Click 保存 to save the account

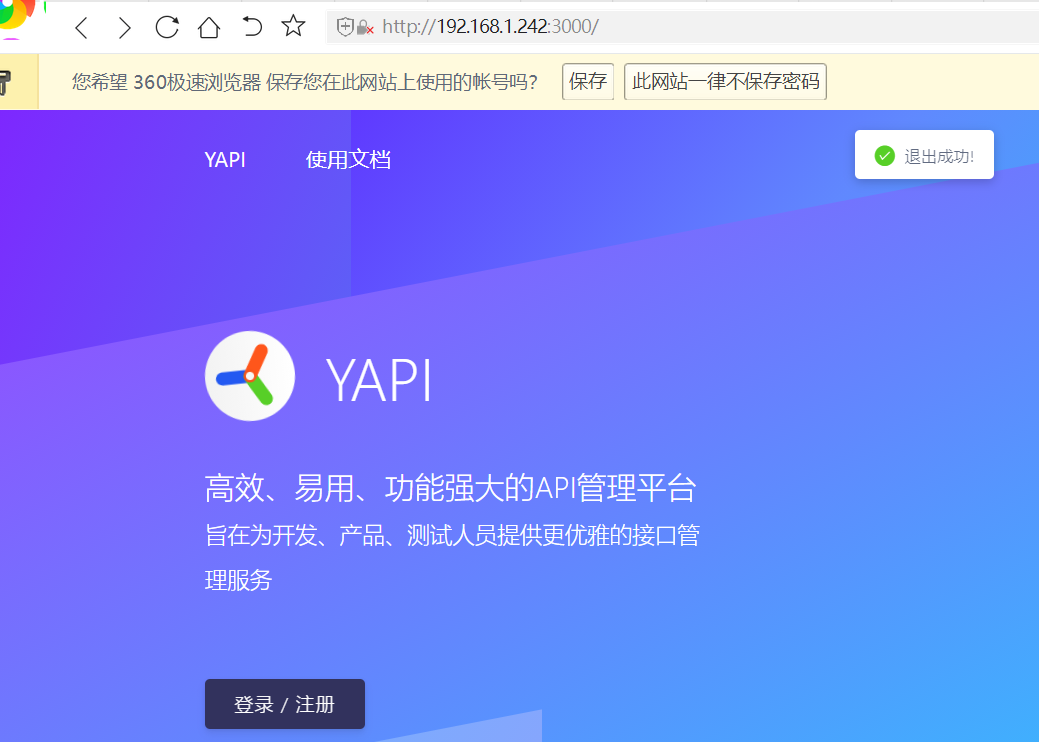pos(588,81)
